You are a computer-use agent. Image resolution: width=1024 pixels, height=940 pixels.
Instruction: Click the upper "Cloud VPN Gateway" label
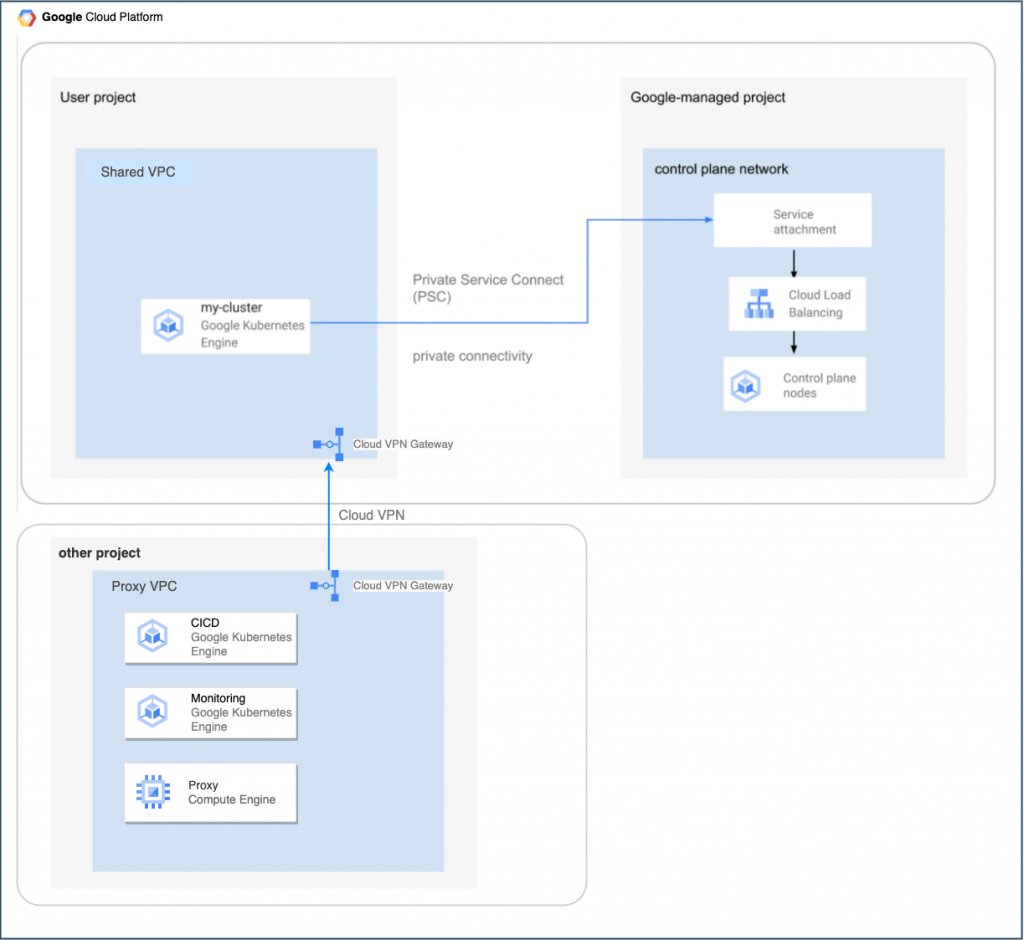coord(403,444)
